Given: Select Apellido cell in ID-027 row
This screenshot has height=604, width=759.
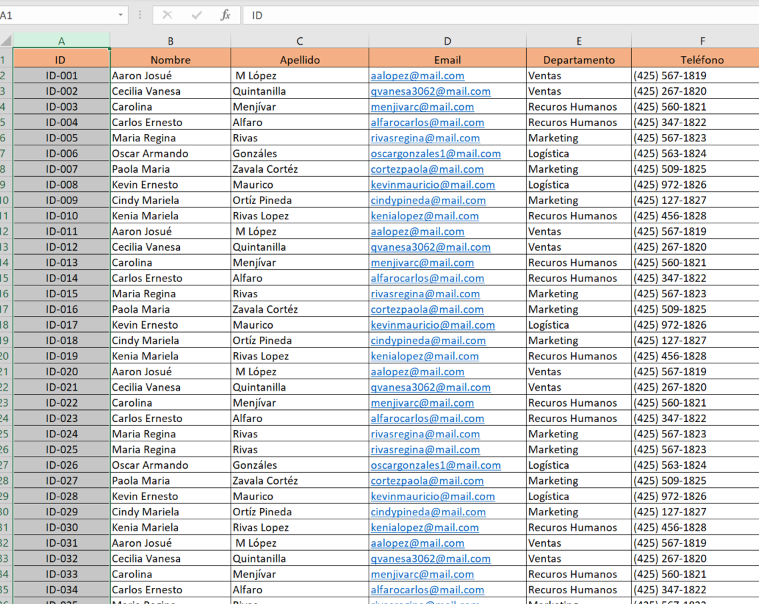Looking at the screenshot, I should click(300, 481).
